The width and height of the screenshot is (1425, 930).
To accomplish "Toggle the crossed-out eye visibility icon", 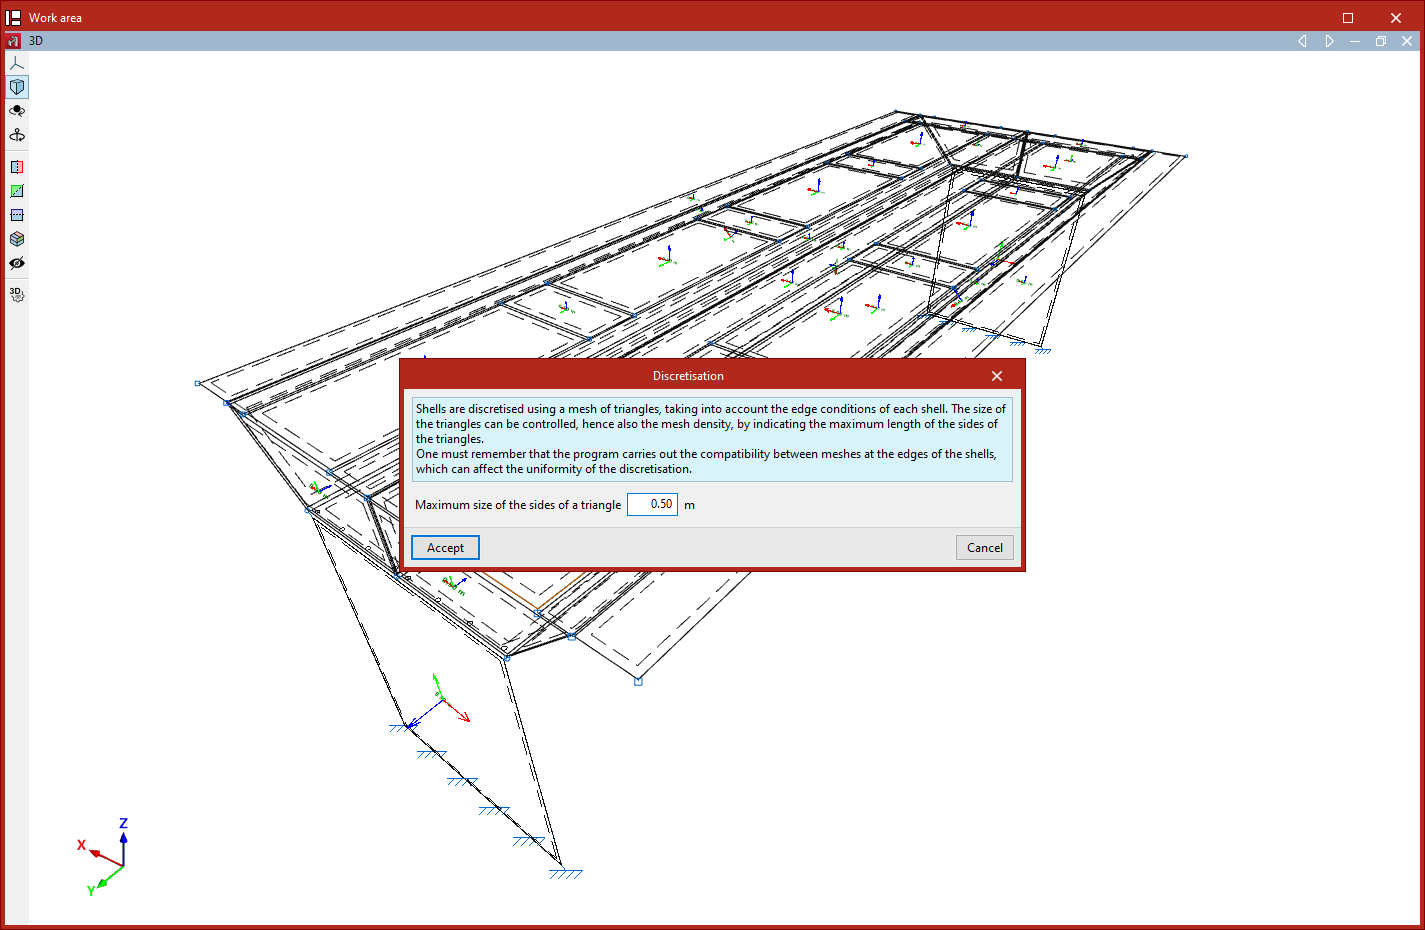I will click(x=17, y=263).
